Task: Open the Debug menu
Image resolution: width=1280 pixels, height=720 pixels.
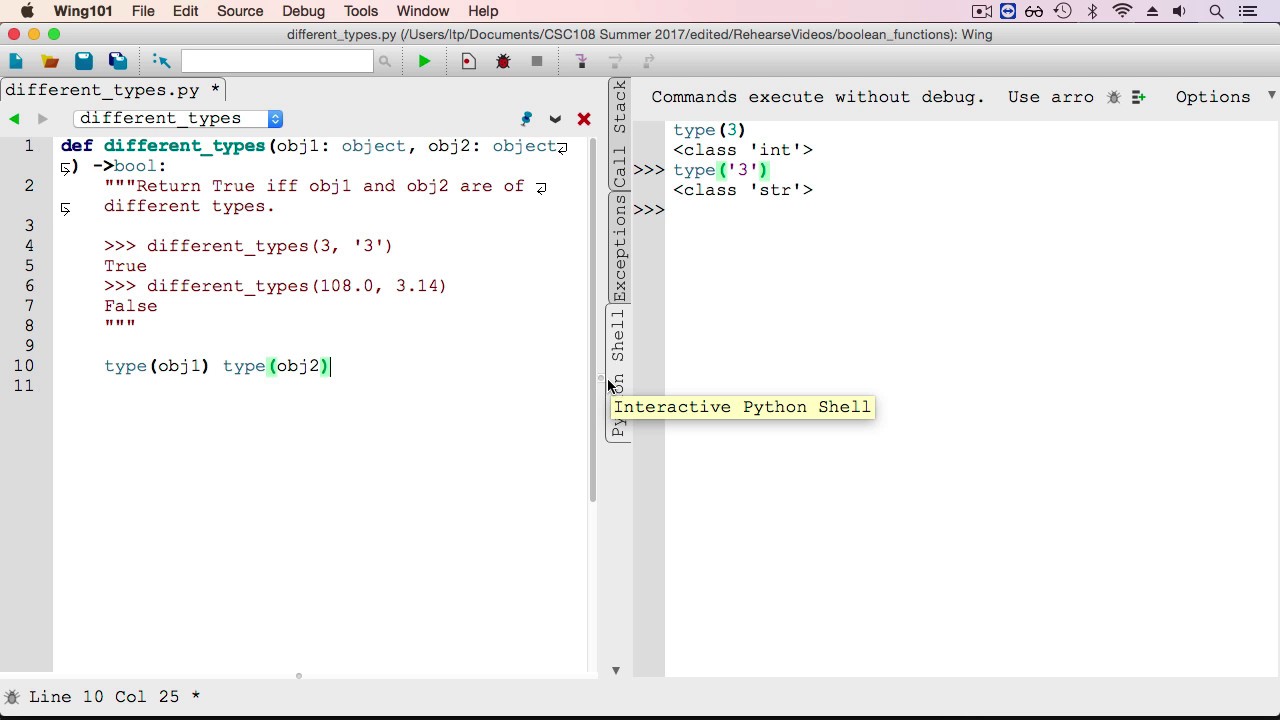Action: pyautogui.click(x=303, y=11)
